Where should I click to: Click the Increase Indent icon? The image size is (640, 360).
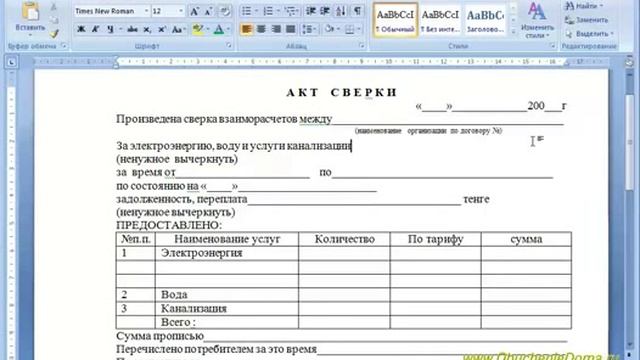point(325,11)
